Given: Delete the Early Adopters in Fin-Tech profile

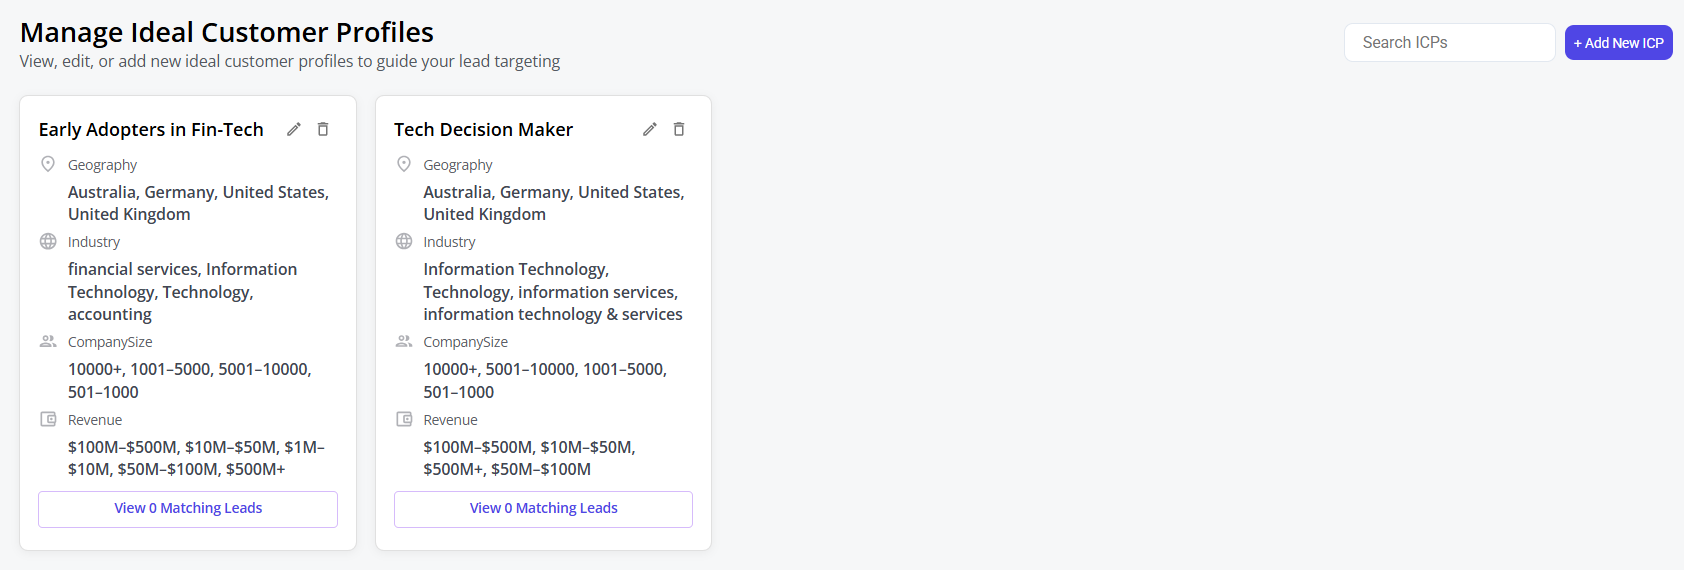Looking at the screenshot, I should (323, 129).
